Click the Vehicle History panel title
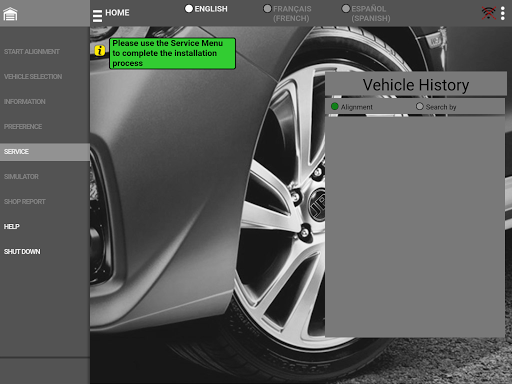This screenshot has width=512, height=384. pyautogui.click(x=416, y=85)
